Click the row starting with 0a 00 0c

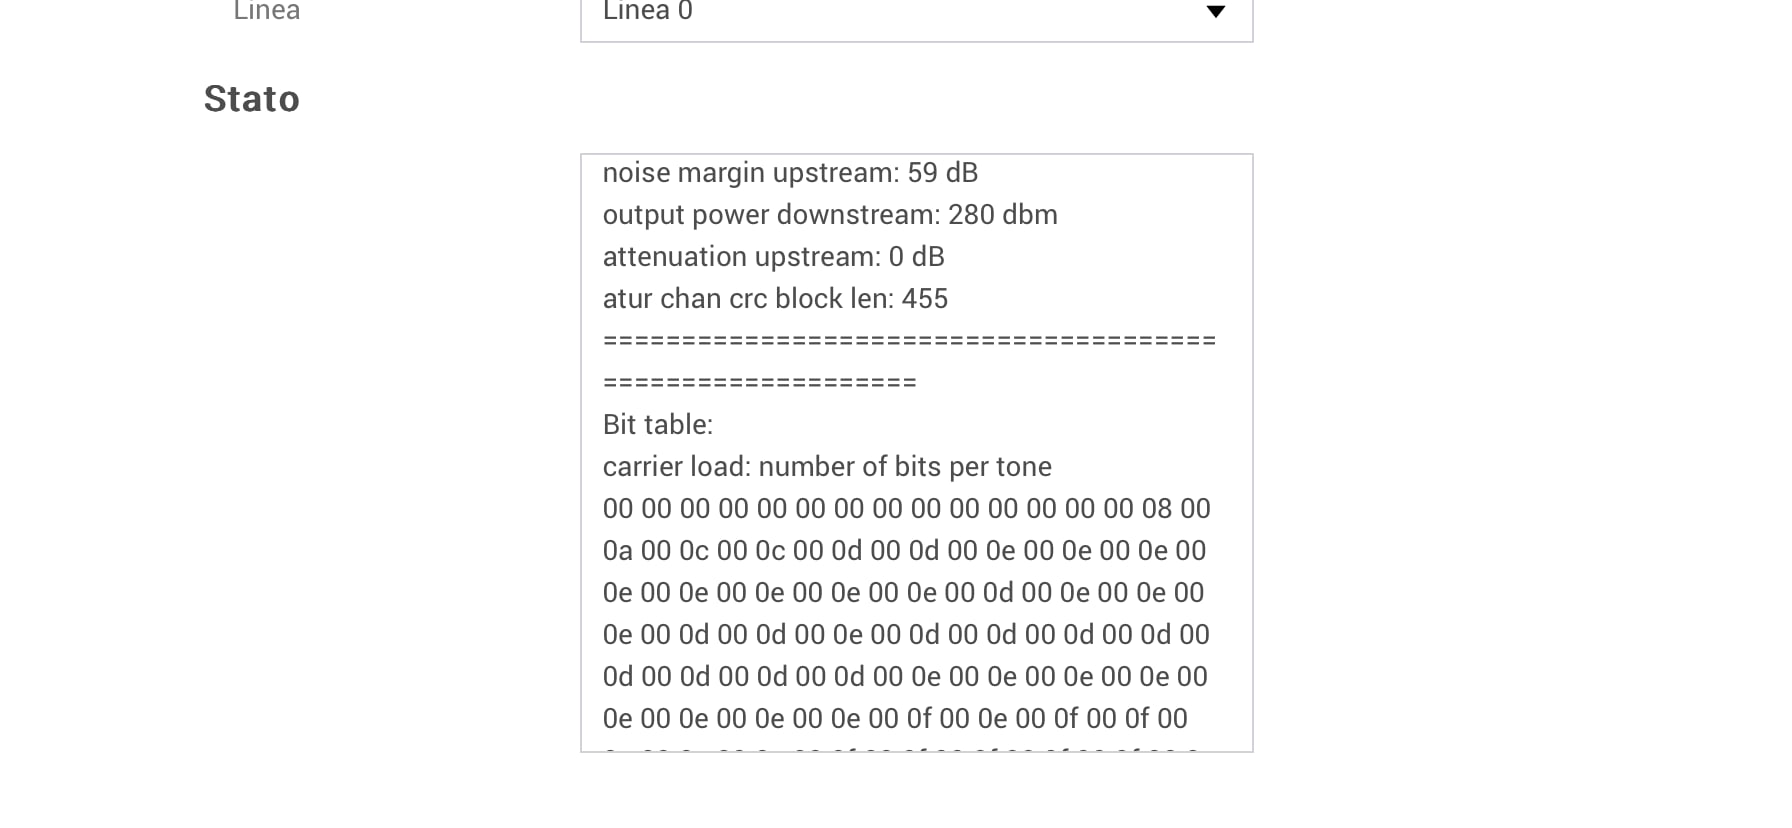coord(904,551)
